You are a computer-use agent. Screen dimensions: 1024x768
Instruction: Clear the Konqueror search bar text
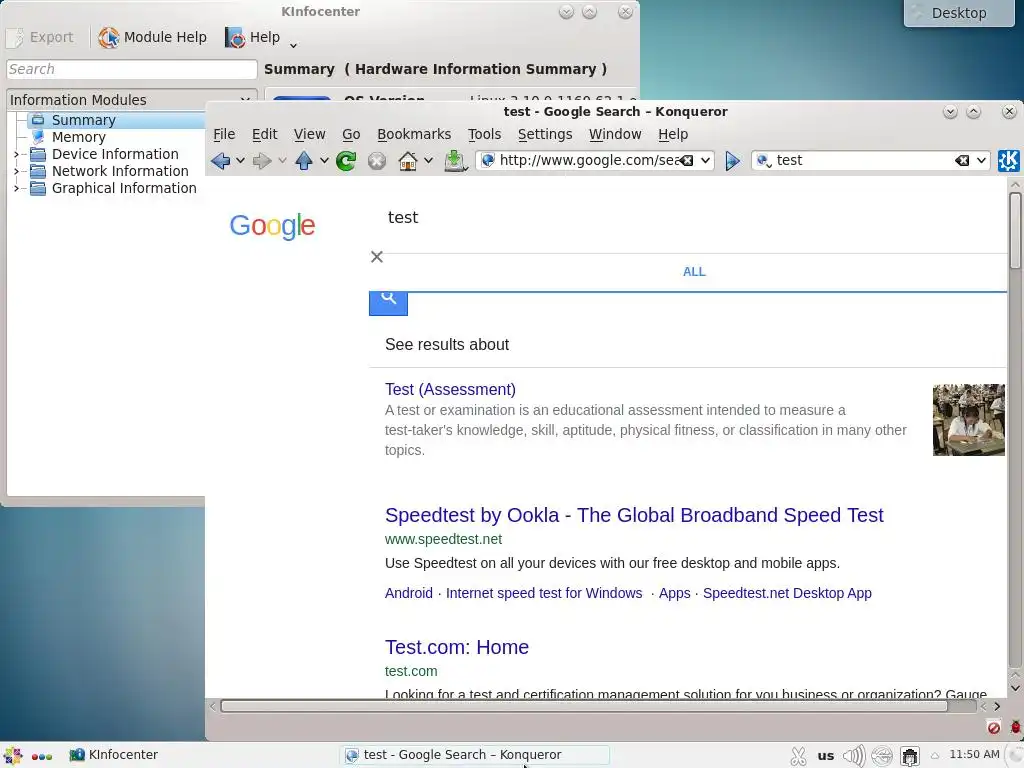[961, 161]
